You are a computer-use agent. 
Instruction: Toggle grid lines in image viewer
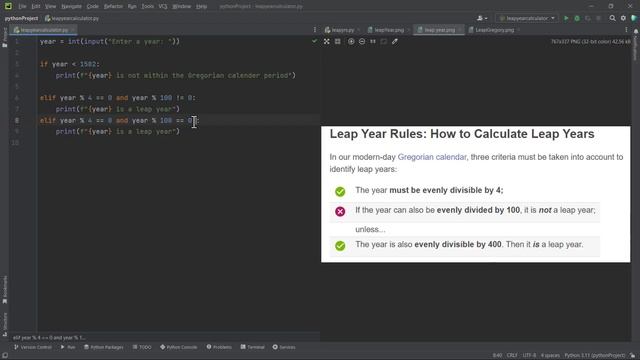[x=338, y=41]
